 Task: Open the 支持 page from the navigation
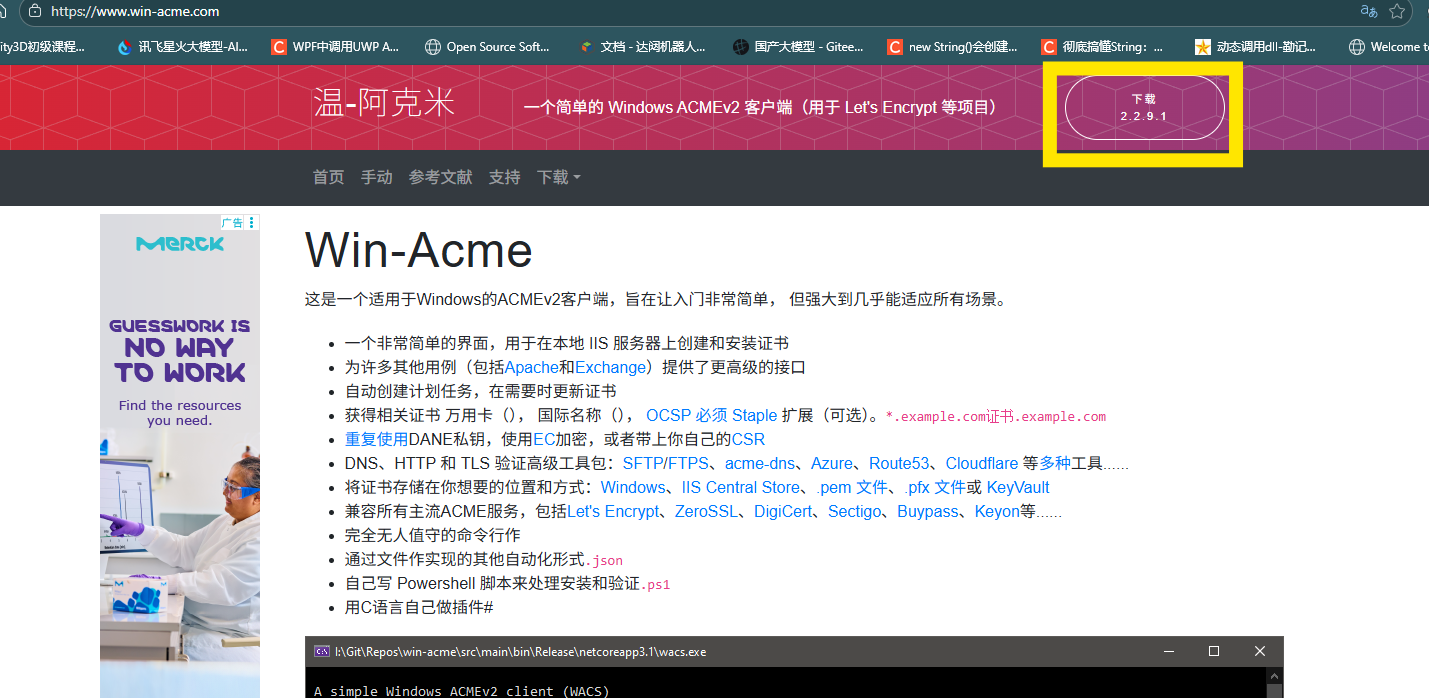click(504, 177)
